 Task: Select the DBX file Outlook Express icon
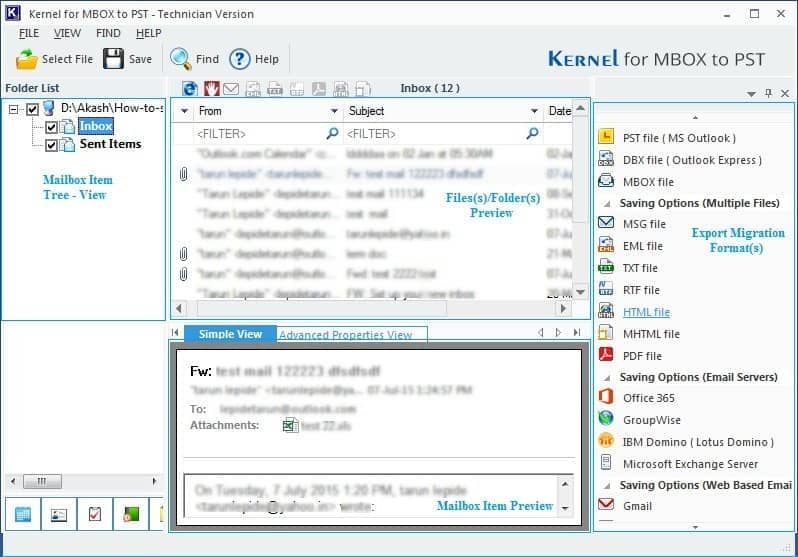coord(606,159)
